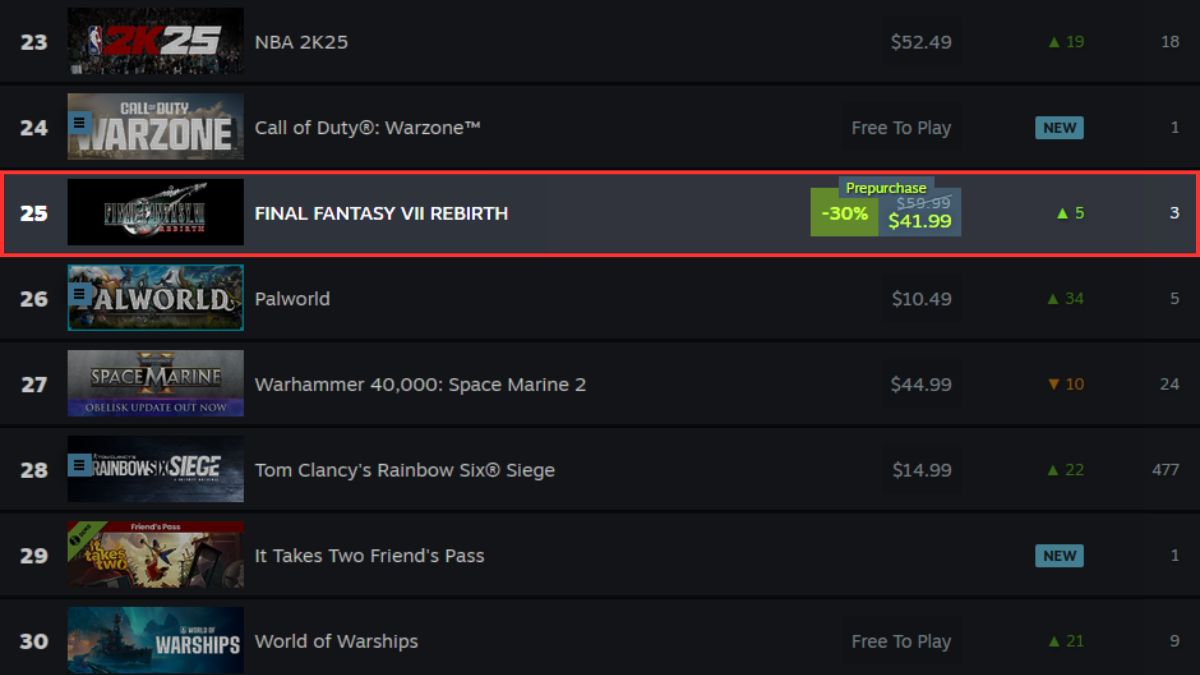Open the It Takes Two thumbnail
Screen dimensions: 1200x675
tap(155, 555)
